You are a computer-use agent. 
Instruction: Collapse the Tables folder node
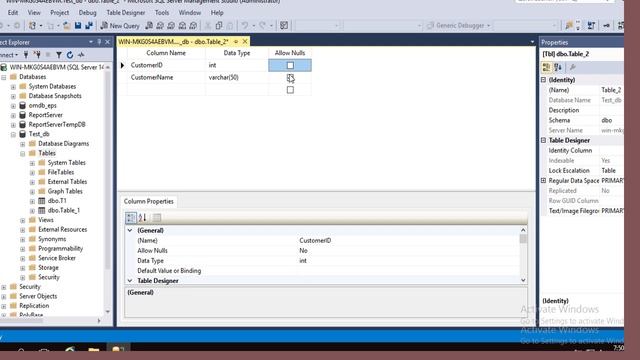pos(23,153)
